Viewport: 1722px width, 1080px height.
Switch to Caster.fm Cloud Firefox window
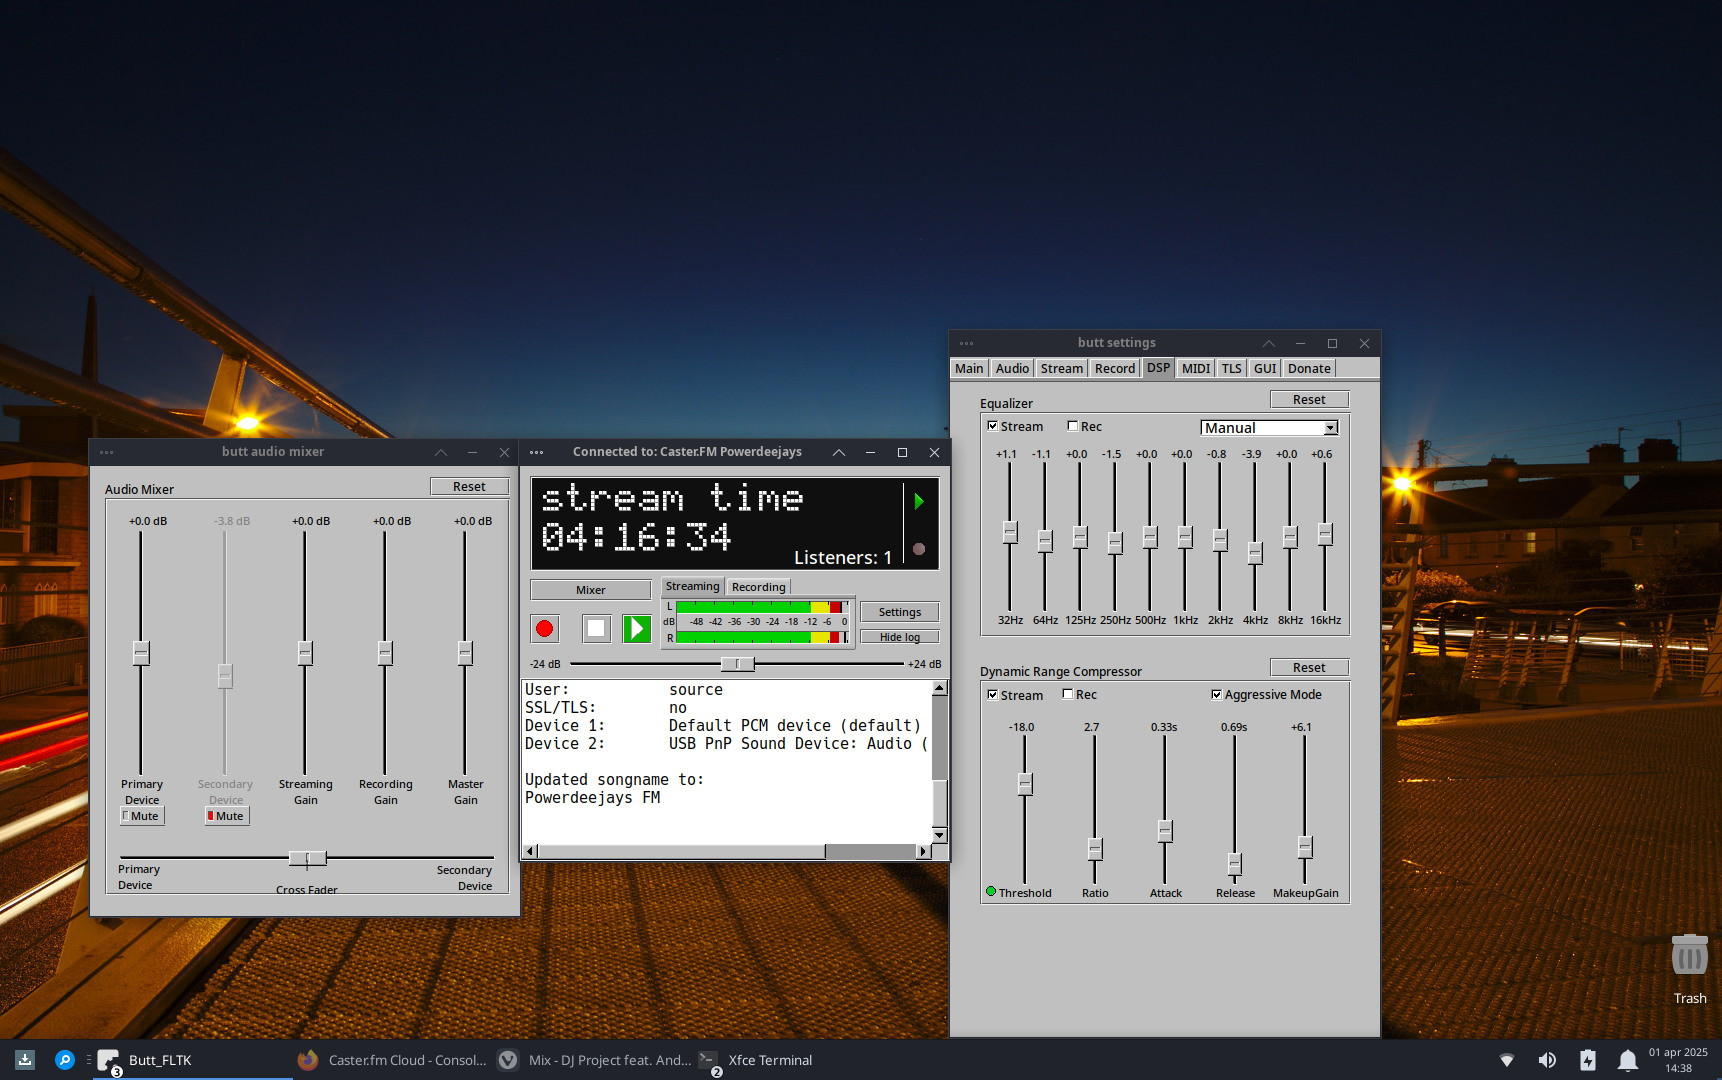coord(393,1060)
